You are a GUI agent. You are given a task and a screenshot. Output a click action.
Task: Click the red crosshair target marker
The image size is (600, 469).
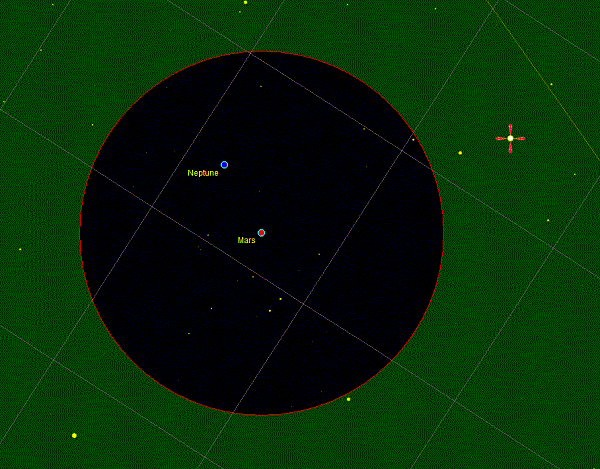point(510,138)
